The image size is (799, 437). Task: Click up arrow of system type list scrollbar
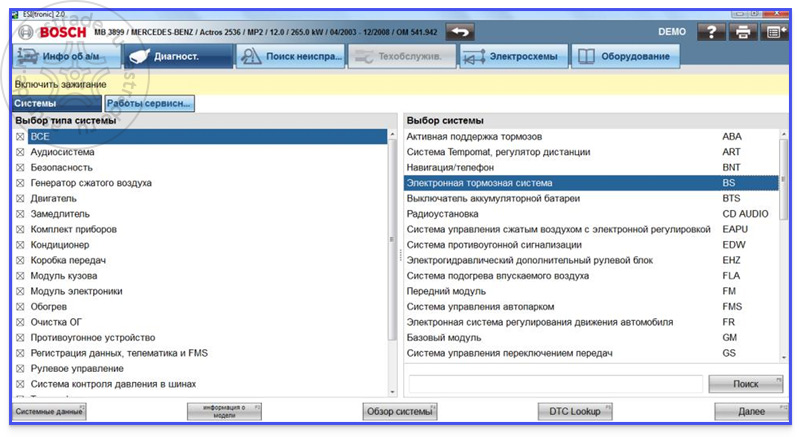click(x=392, y=134)
